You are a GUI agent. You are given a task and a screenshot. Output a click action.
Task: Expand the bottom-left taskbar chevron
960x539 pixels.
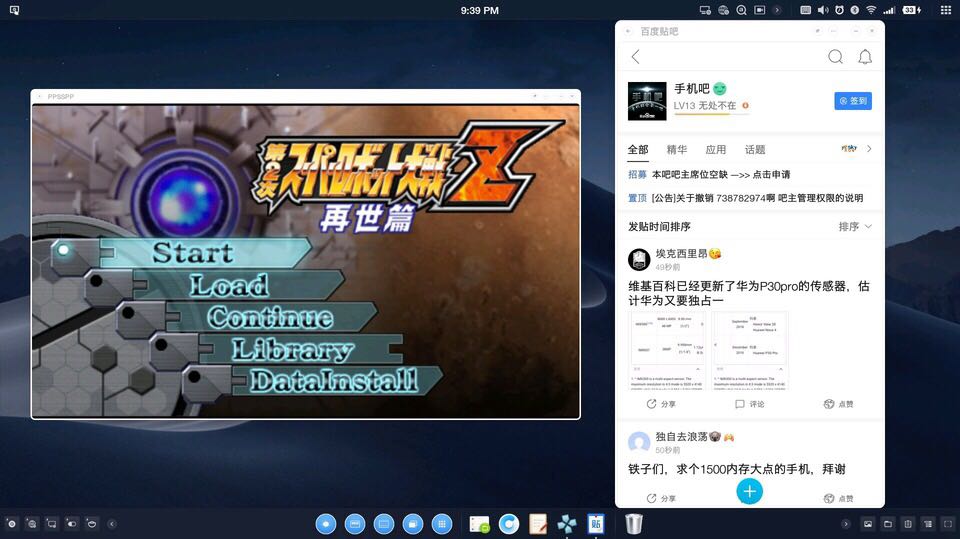pos(112,524)
